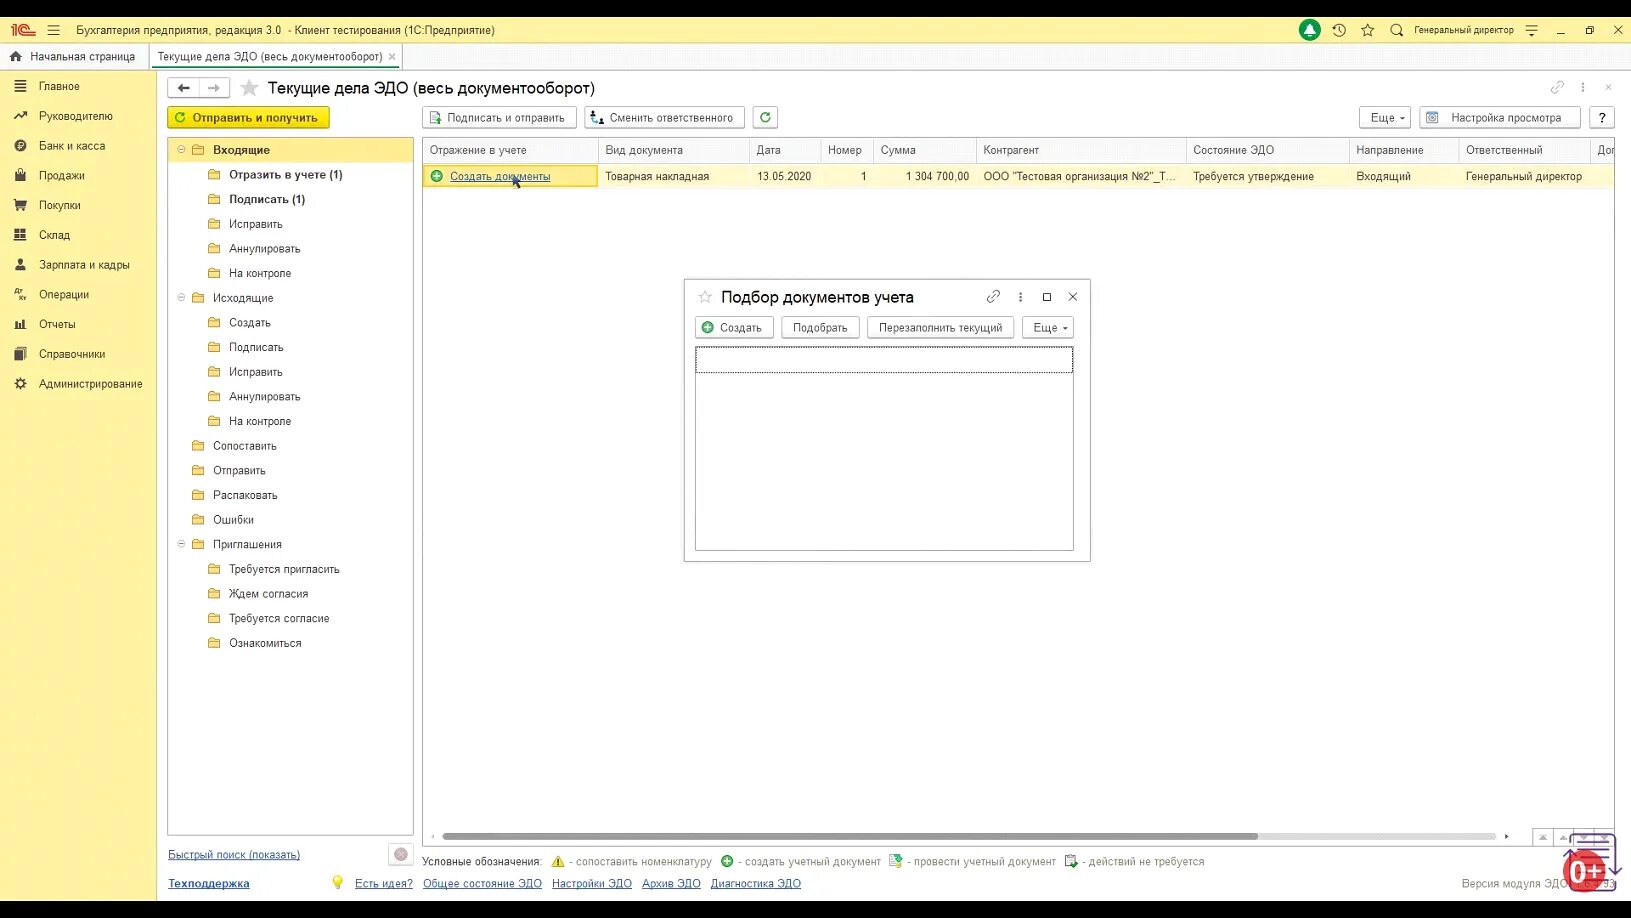Open the Банк и касса section
The width and height of the screenshot is (1631, 918).
click(72, 146)
